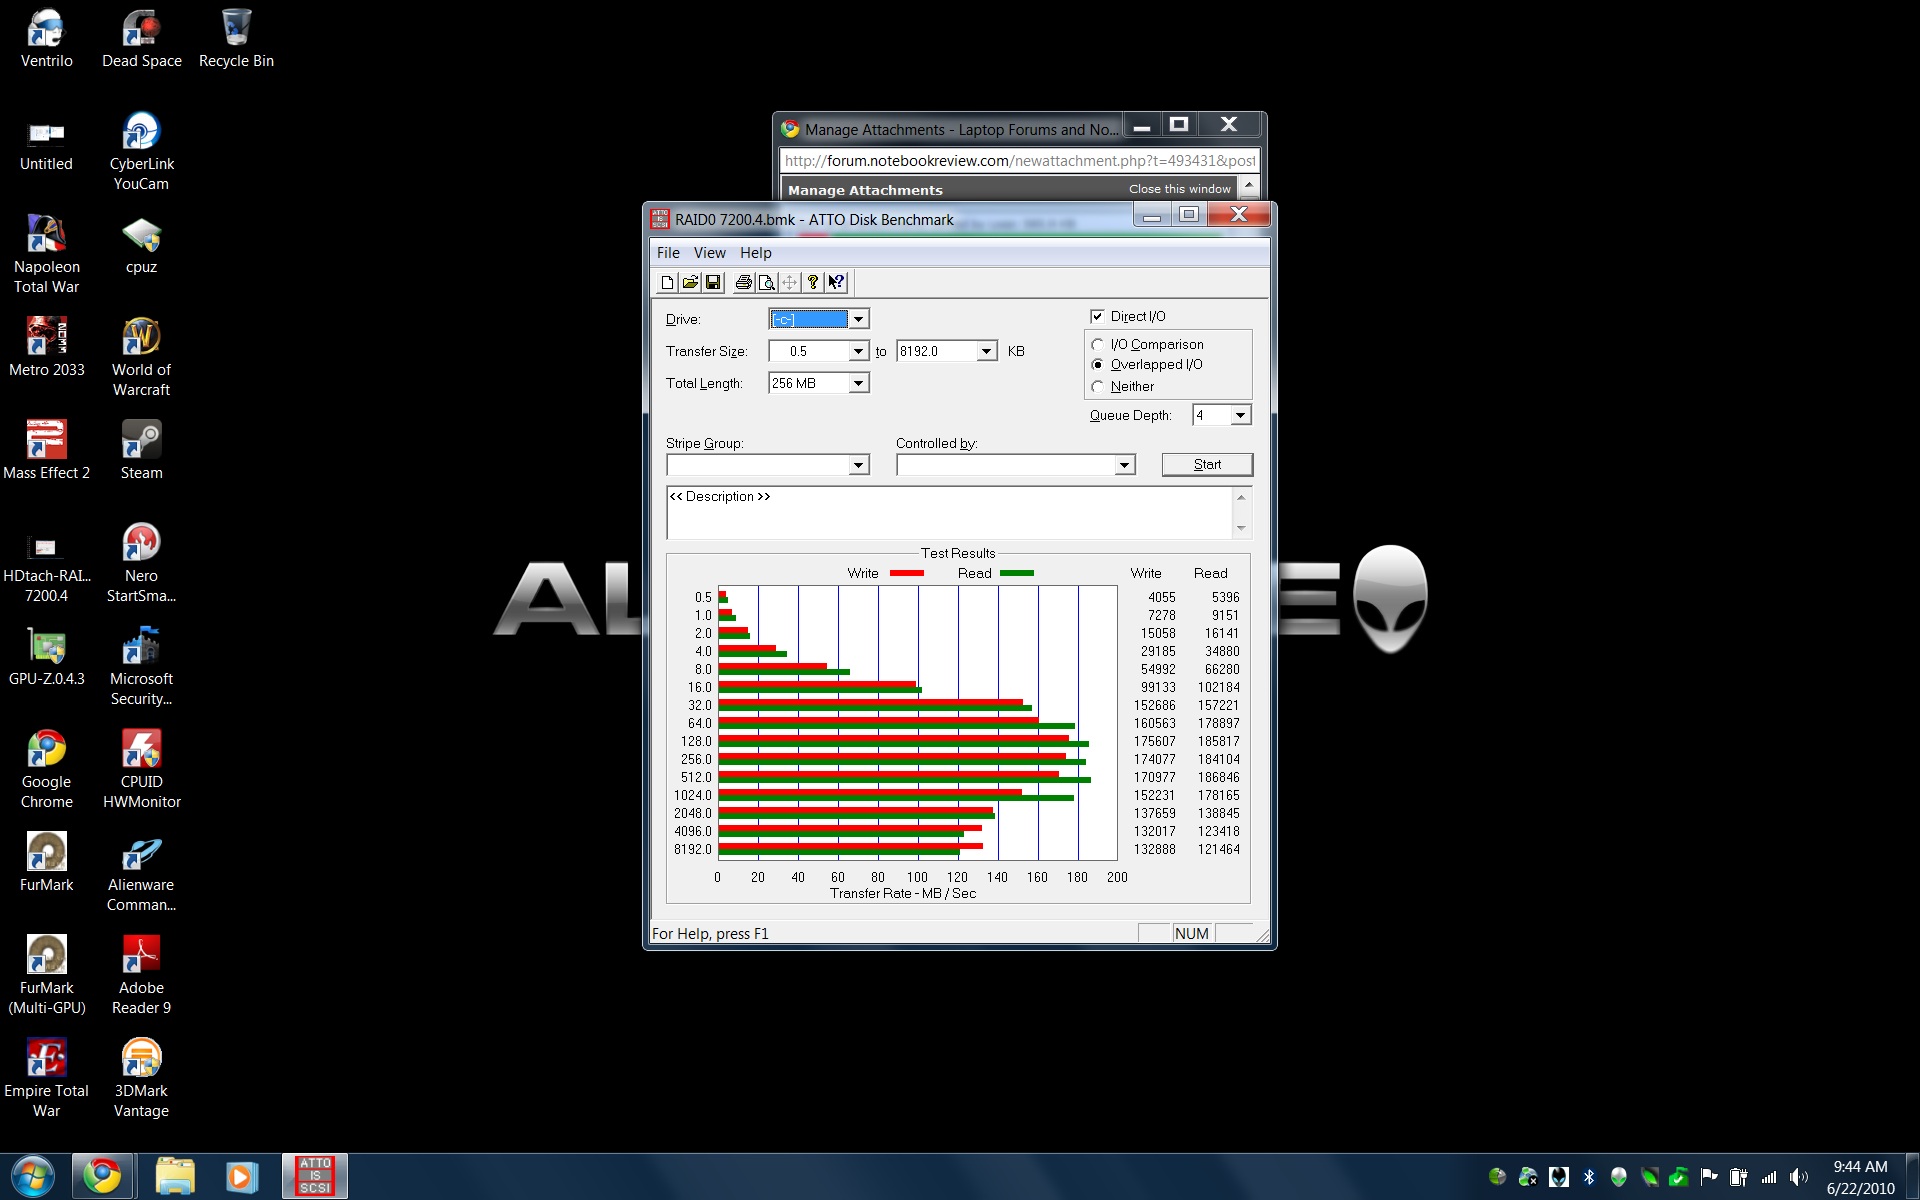Open the Stripe Group dropdown
The height and width of the screenshot is (1200, 1920).
pyautogui.click(x=858, y=465)
